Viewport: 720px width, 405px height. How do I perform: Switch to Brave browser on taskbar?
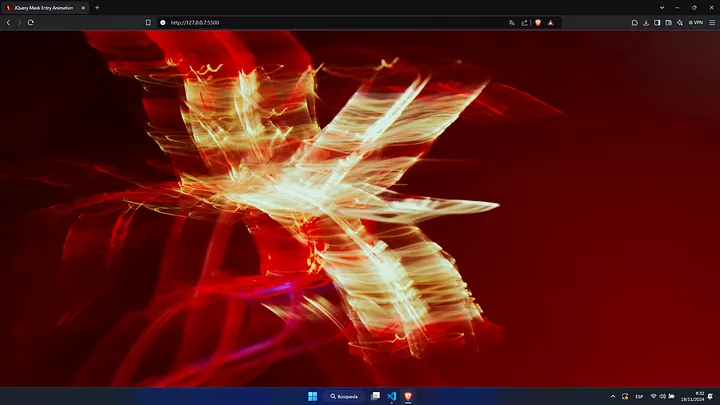click(x=408, y=396)
